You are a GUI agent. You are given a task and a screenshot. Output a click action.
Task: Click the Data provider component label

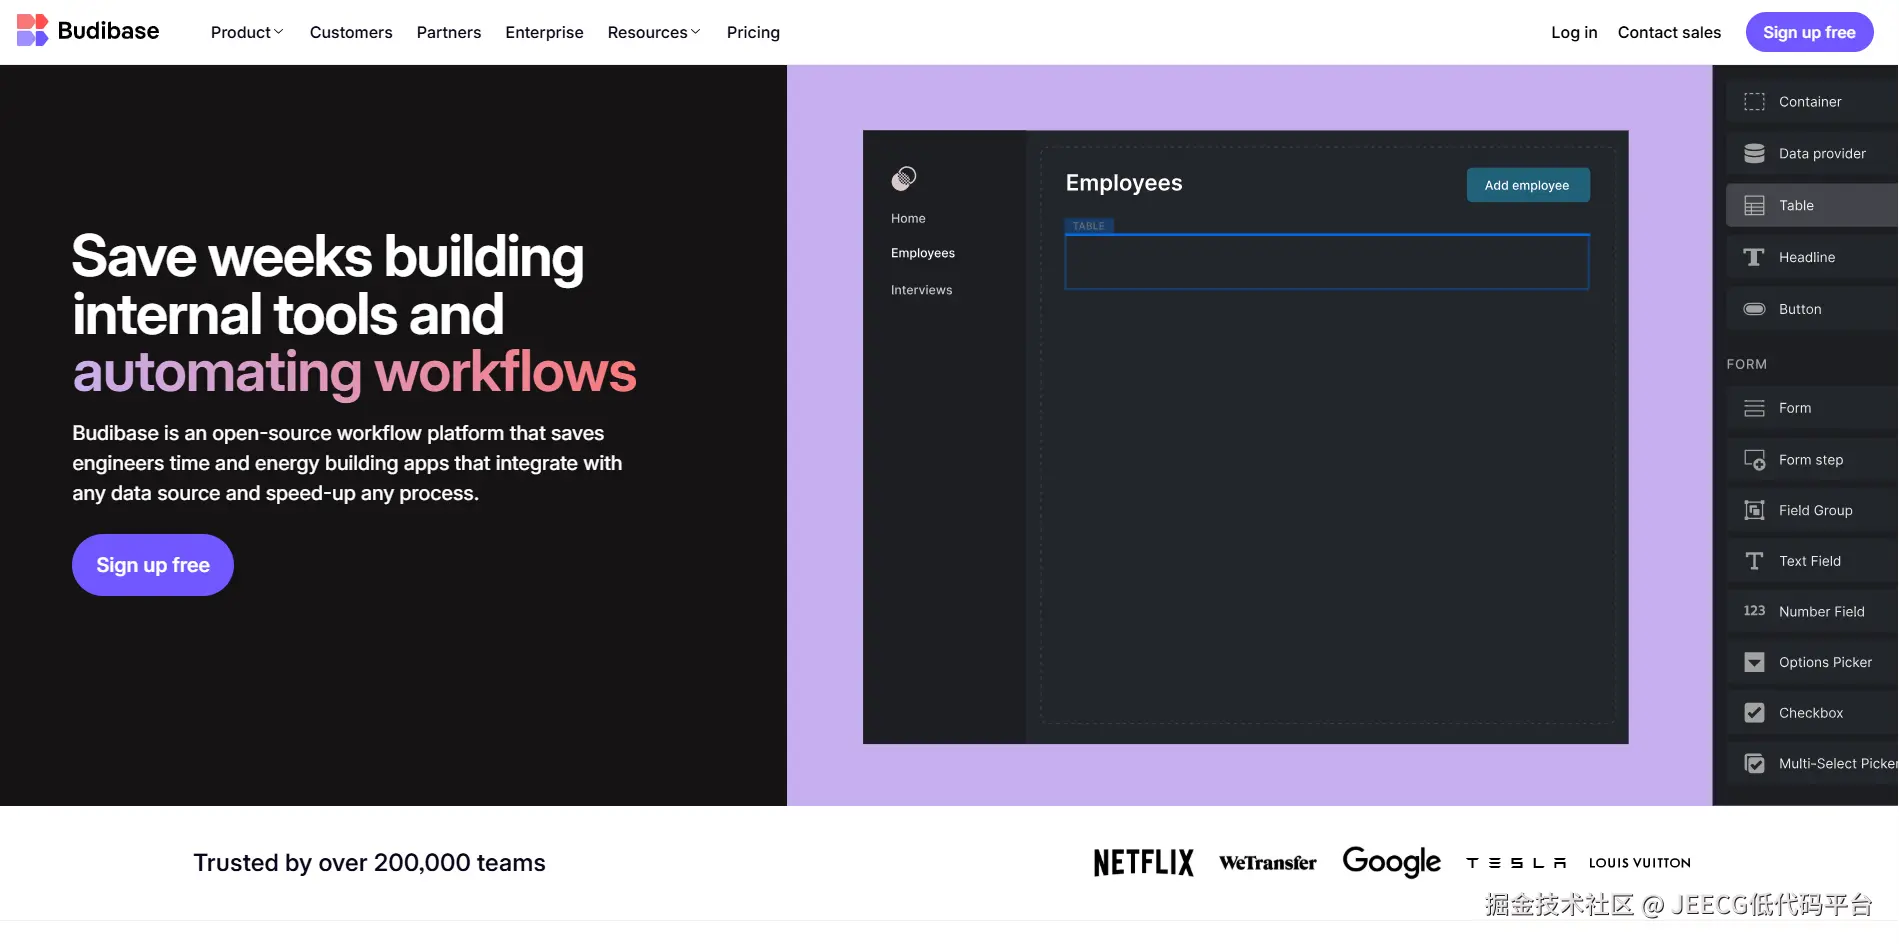(x=1822, y=154)
